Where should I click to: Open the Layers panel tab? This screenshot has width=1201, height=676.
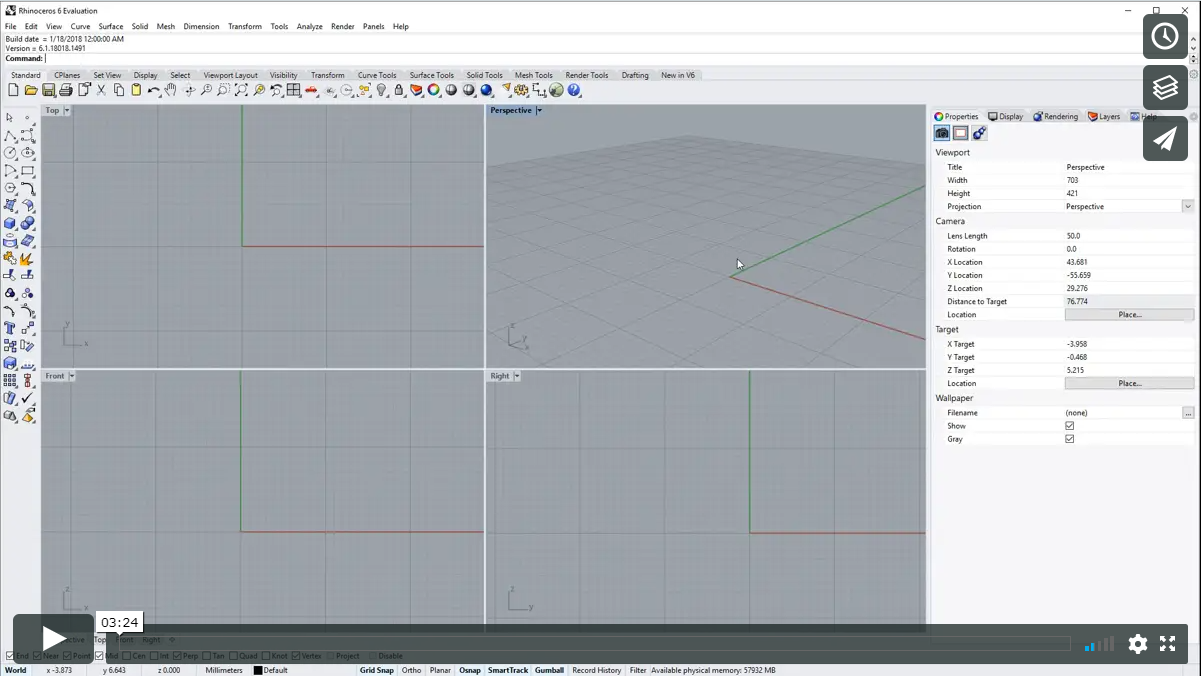pos(1105,117)
